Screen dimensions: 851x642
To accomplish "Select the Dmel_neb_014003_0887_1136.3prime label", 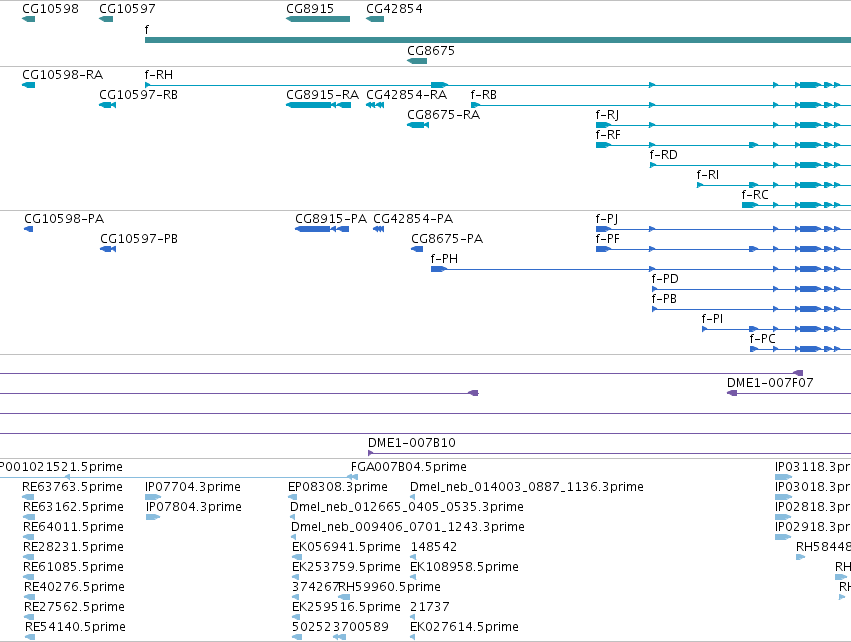I will [x=527, y=487].
